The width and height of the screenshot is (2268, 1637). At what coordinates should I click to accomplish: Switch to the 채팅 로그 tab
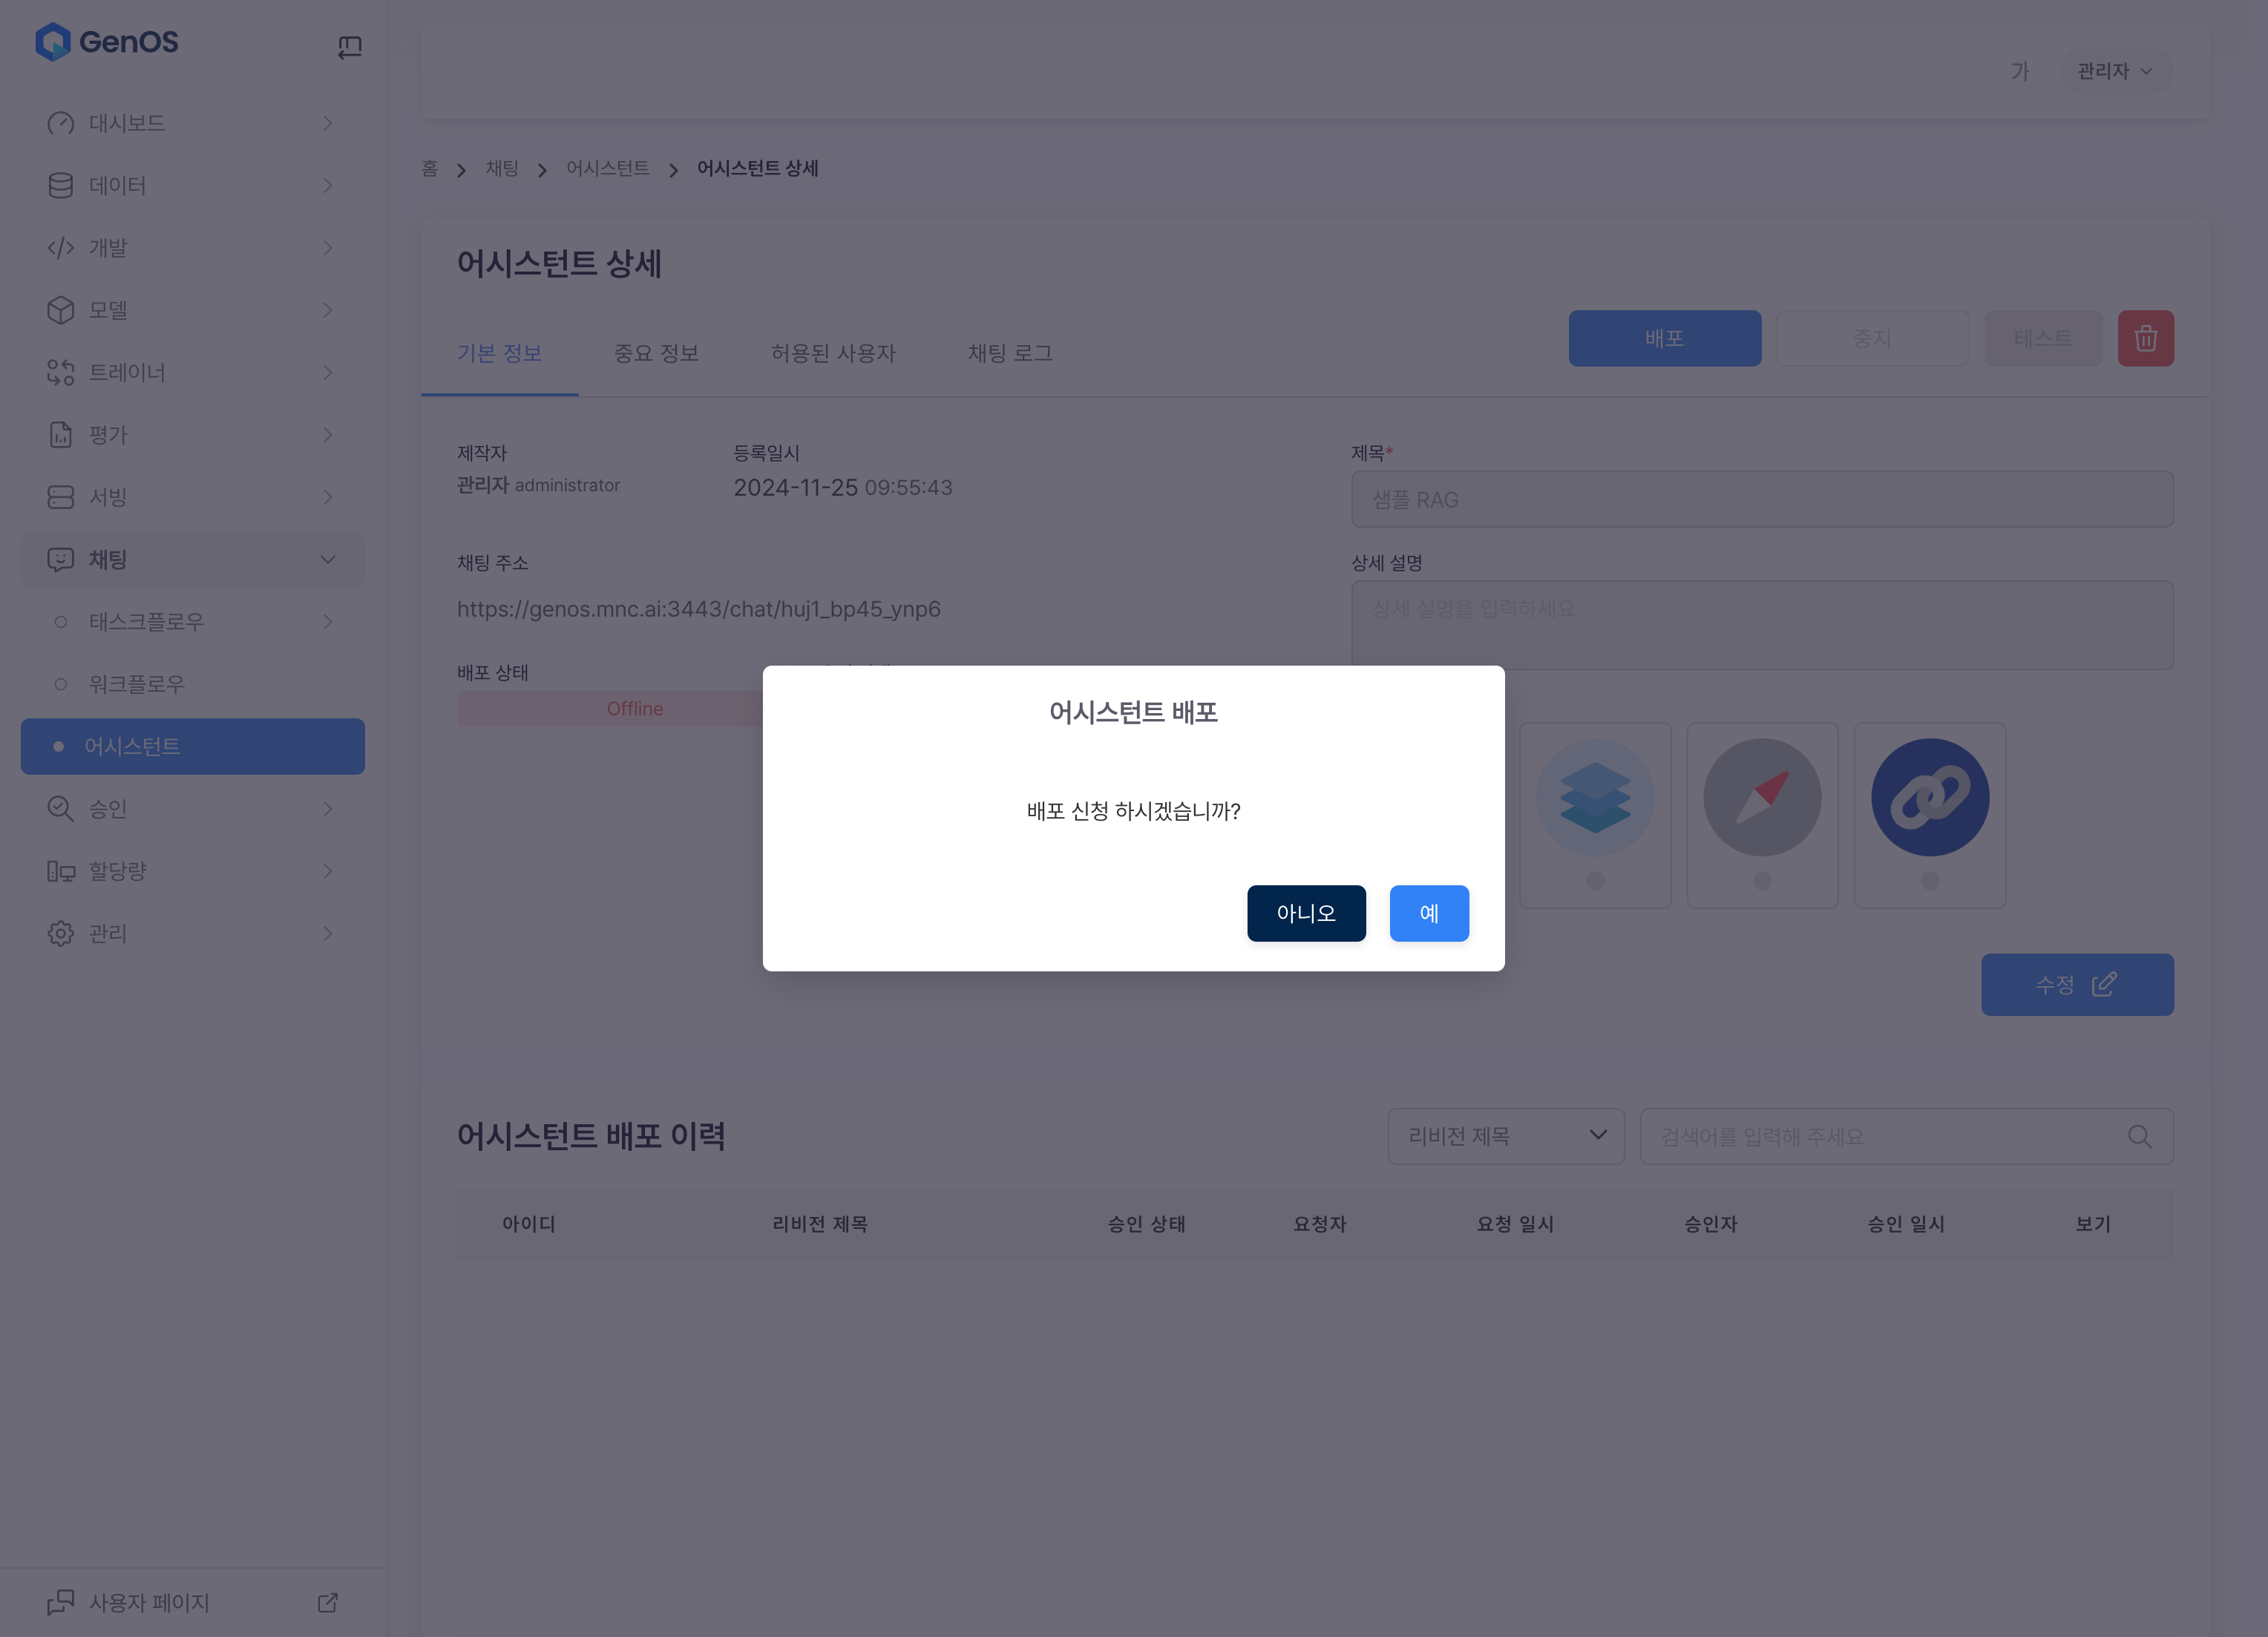[1009, 353]
